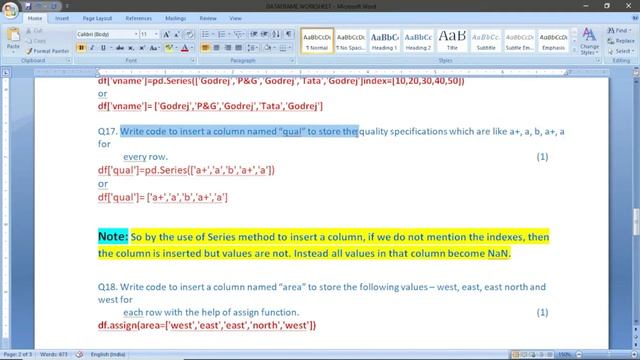Apply the Subtitle style
Viewport: 640px width, 360px height.
(486, 41)
